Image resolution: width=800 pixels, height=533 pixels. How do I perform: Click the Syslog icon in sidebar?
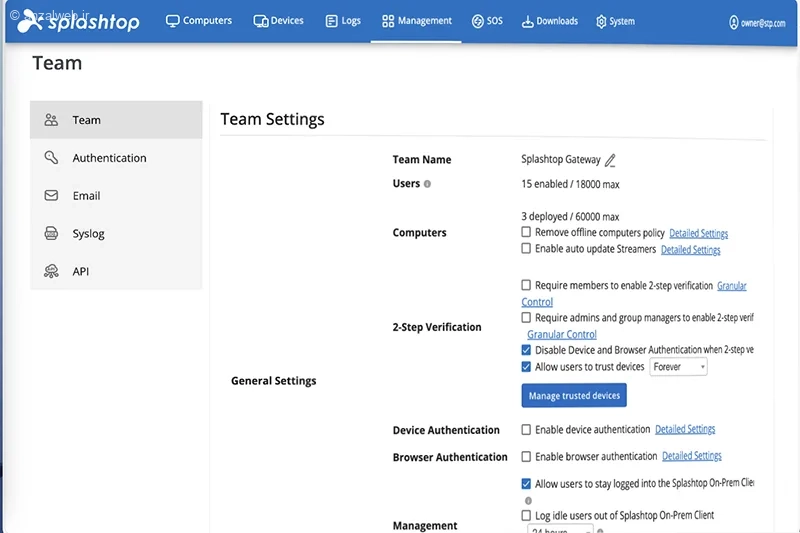(x=51, y=233)
